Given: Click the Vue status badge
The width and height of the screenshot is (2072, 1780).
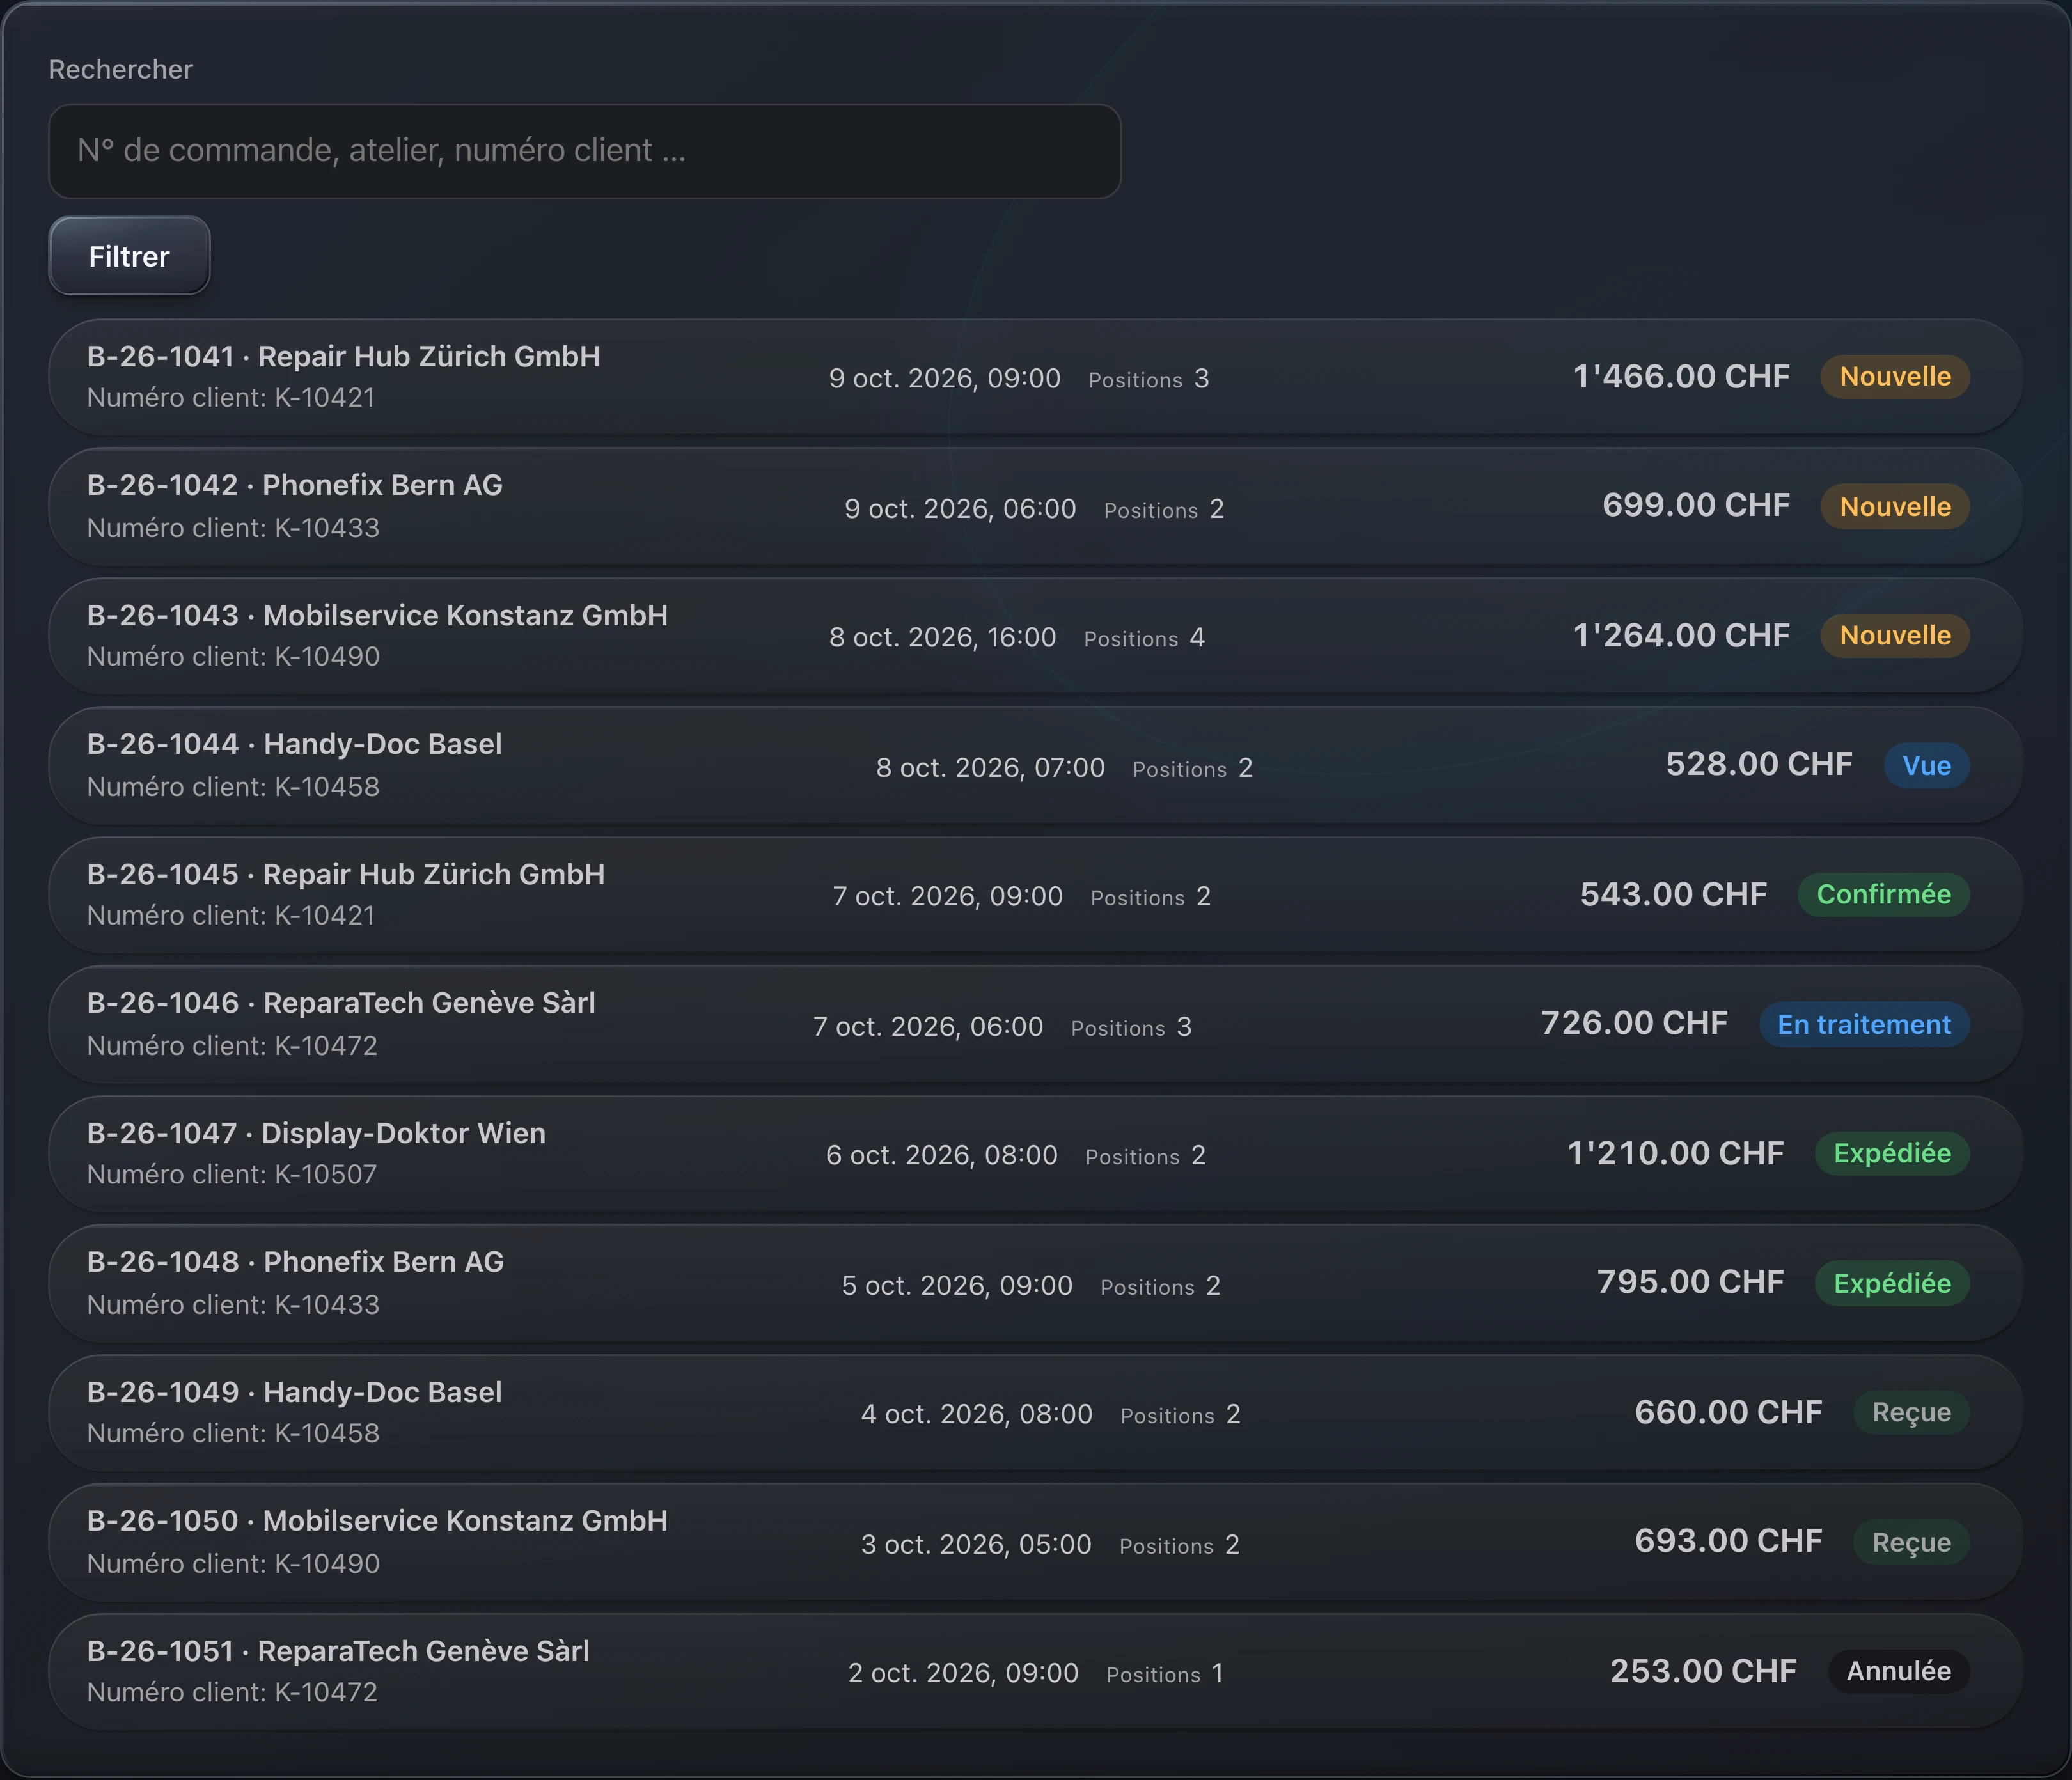Looking at the screenshot, I should [x=1926, y=766].
